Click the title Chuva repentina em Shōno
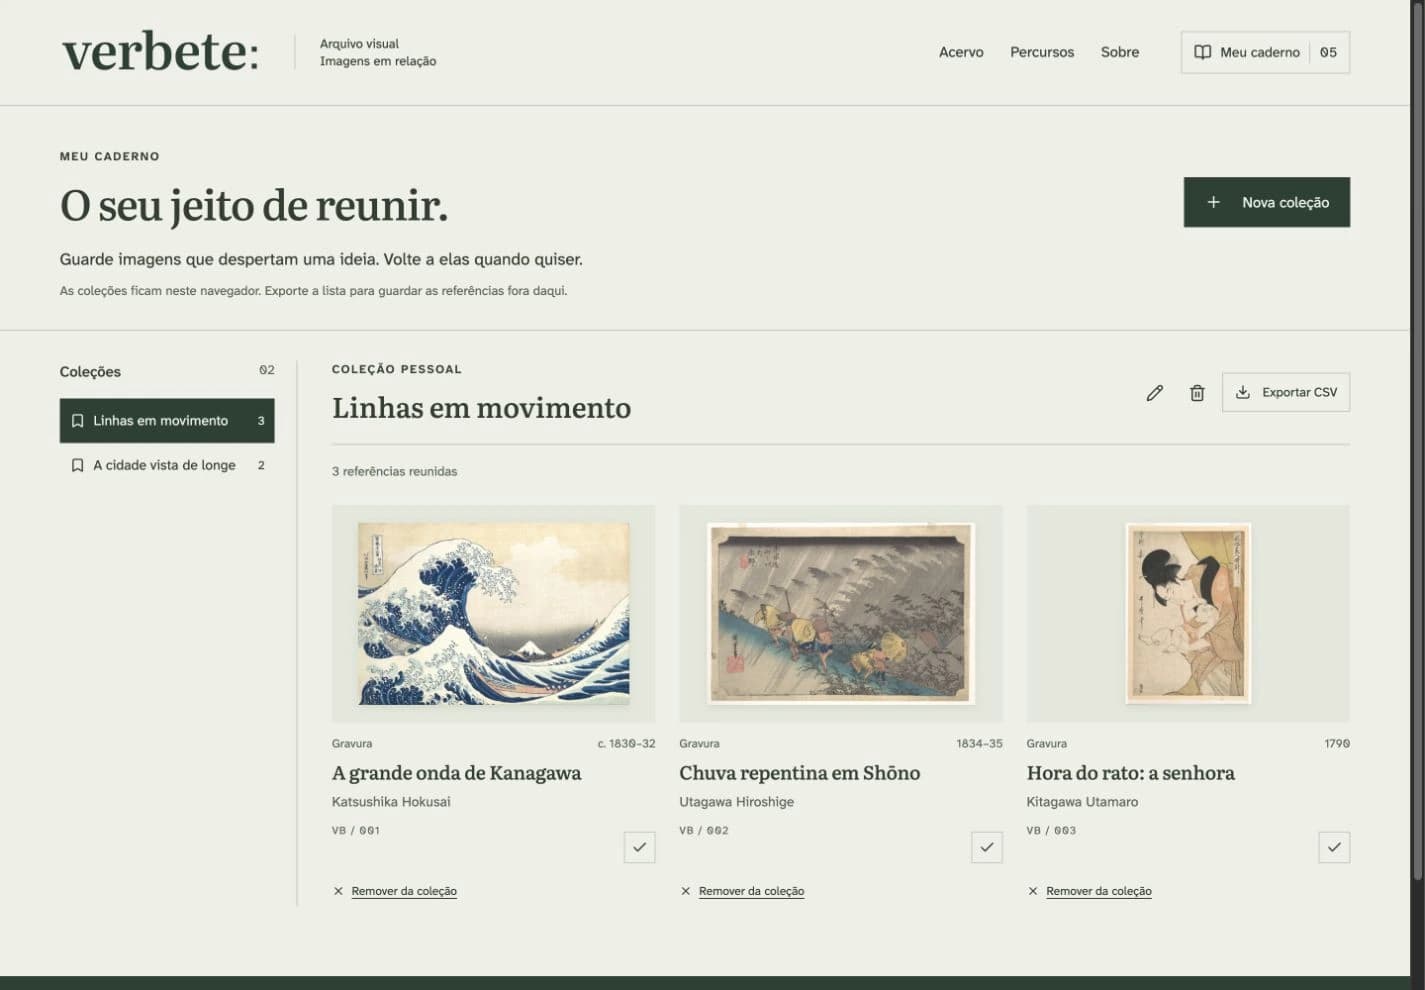 [799, 773]
